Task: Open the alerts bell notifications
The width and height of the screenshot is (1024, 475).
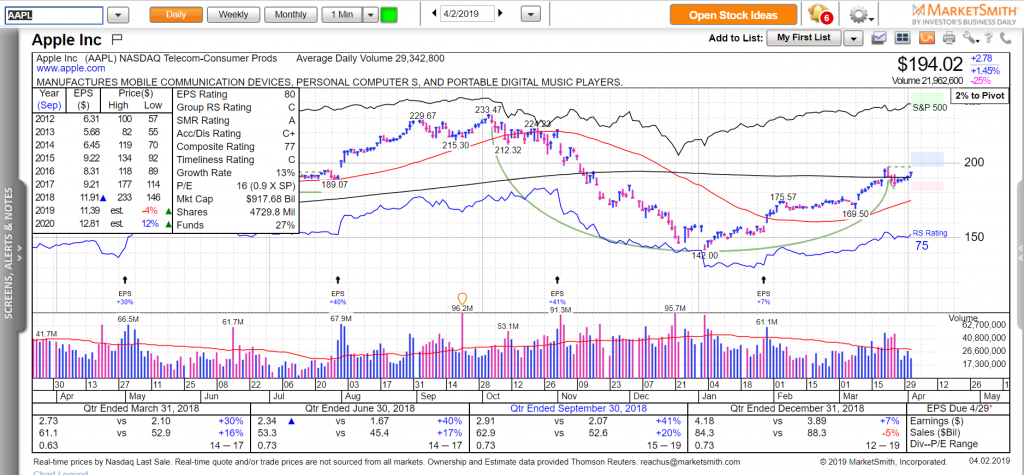Action: [x=820, y=15]
